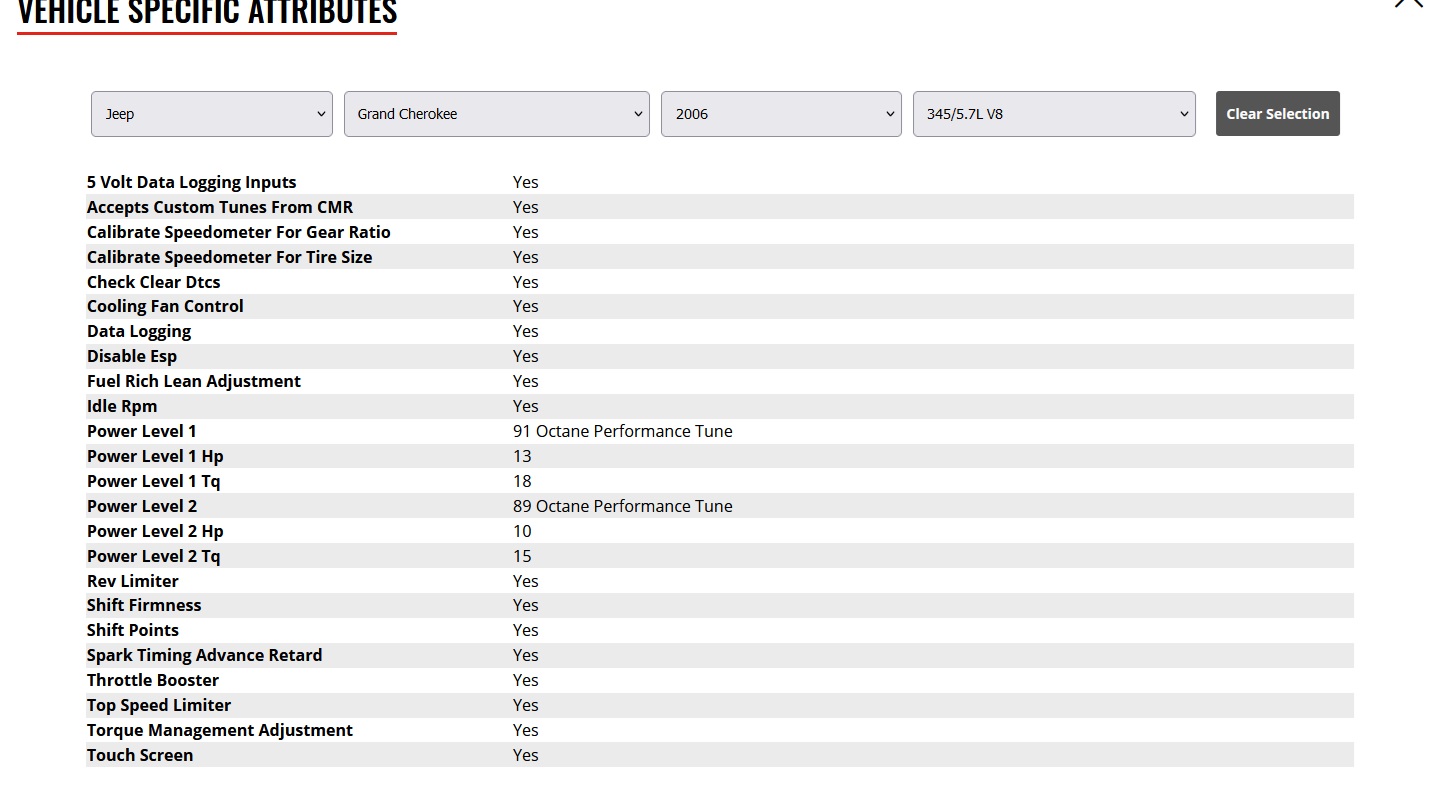Click the 'Power Level 2 Hp' label
The image size is (1437, 809).
pyautogui.click(x=155, y=531)
